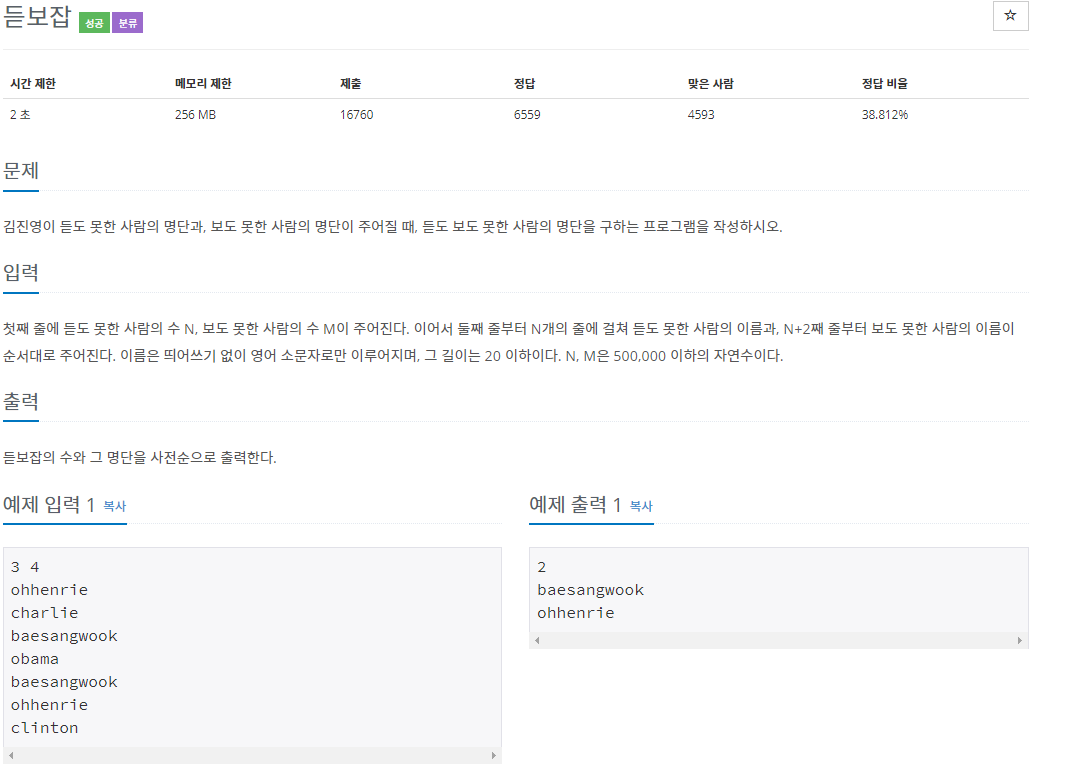This screenshot has height=765, width=1069.
Task: Click the 제출 column header
Action: 350,83
